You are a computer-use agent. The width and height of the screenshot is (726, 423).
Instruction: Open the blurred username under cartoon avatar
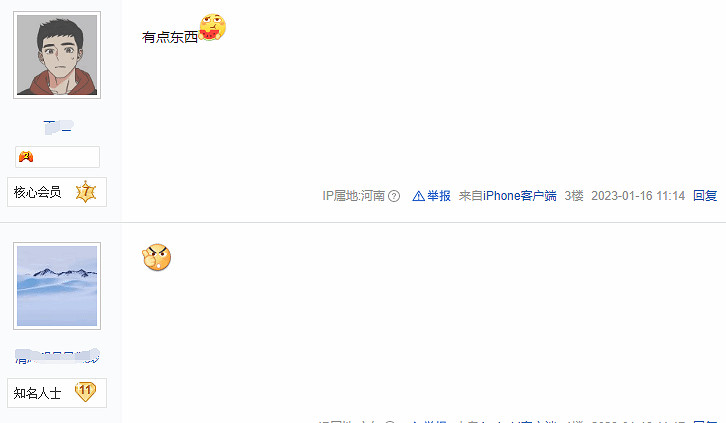point(58,127)
